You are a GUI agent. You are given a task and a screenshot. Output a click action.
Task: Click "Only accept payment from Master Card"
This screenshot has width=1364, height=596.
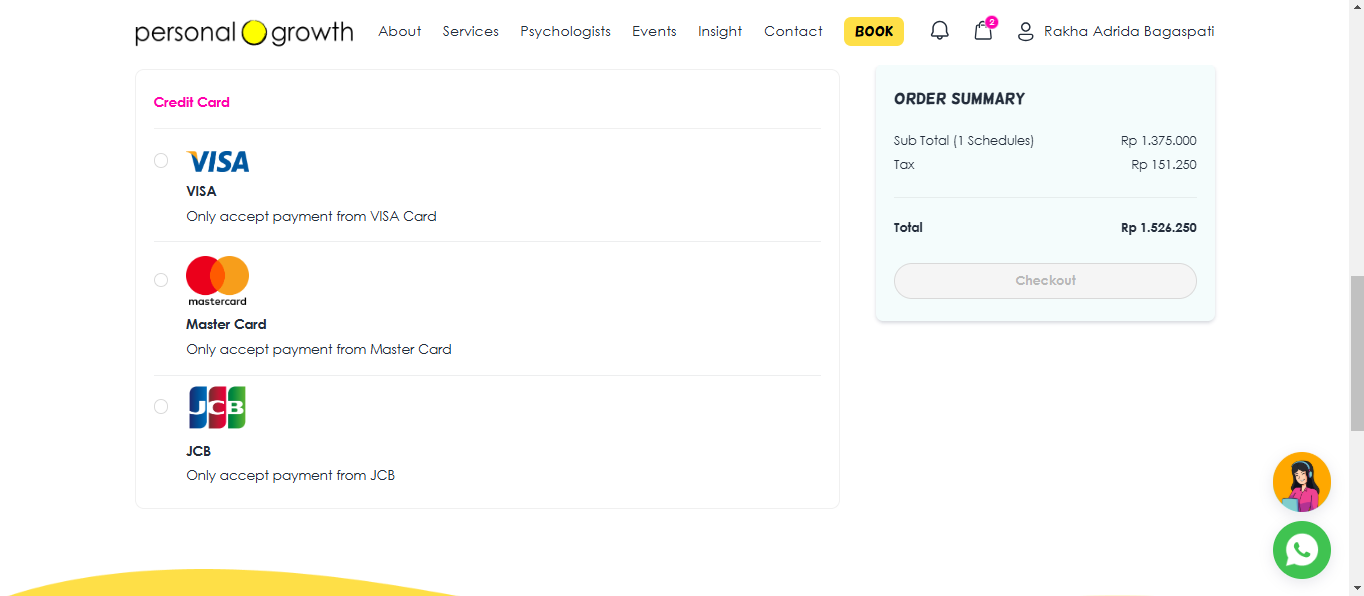pos(319,349)
